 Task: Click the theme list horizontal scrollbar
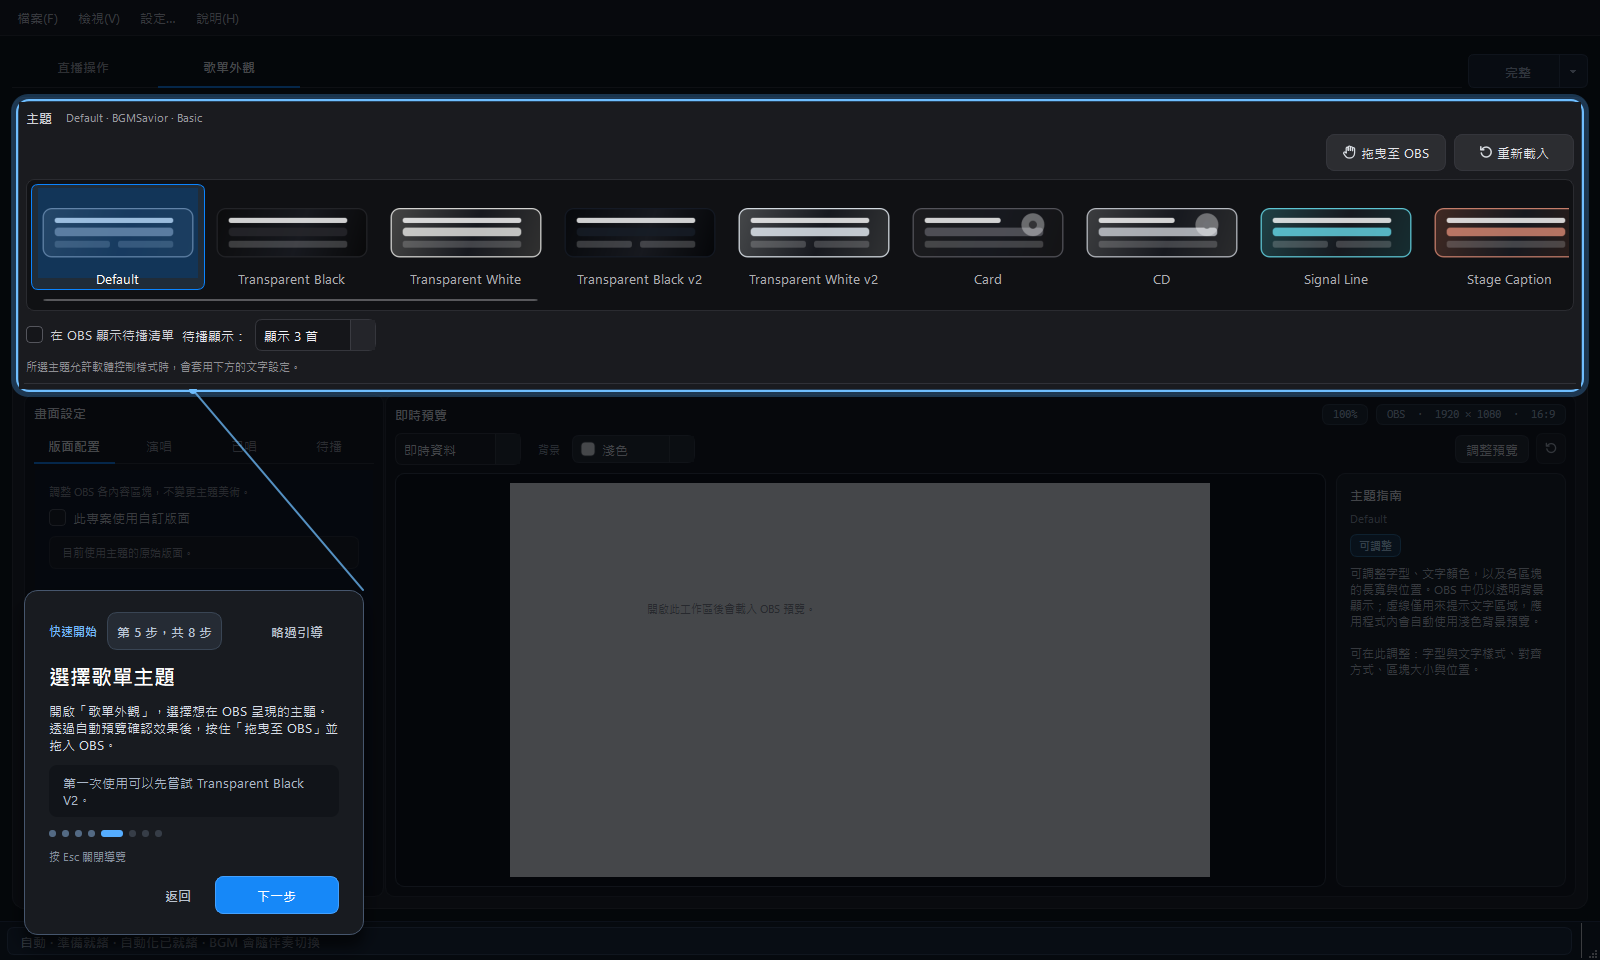click(290, 300)
